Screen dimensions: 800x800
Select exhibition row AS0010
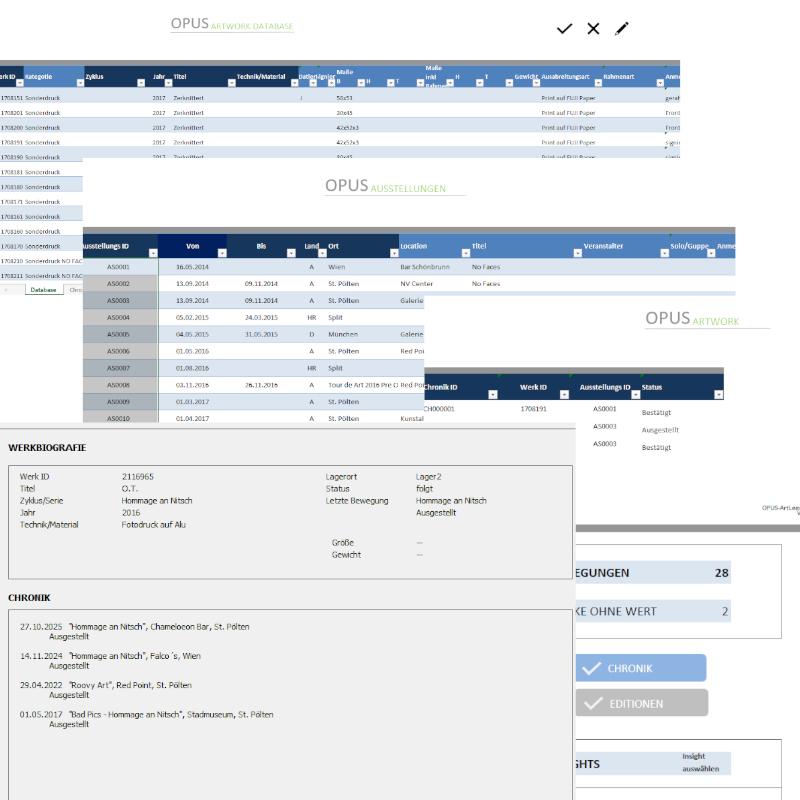118,418
